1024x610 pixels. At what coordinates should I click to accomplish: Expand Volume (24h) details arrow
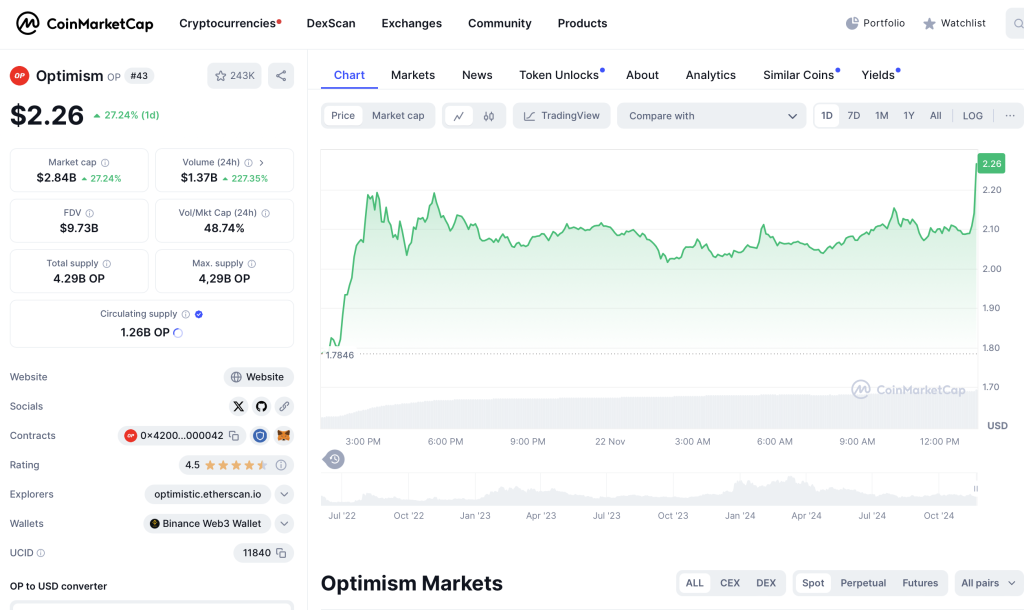pos(261,163)
